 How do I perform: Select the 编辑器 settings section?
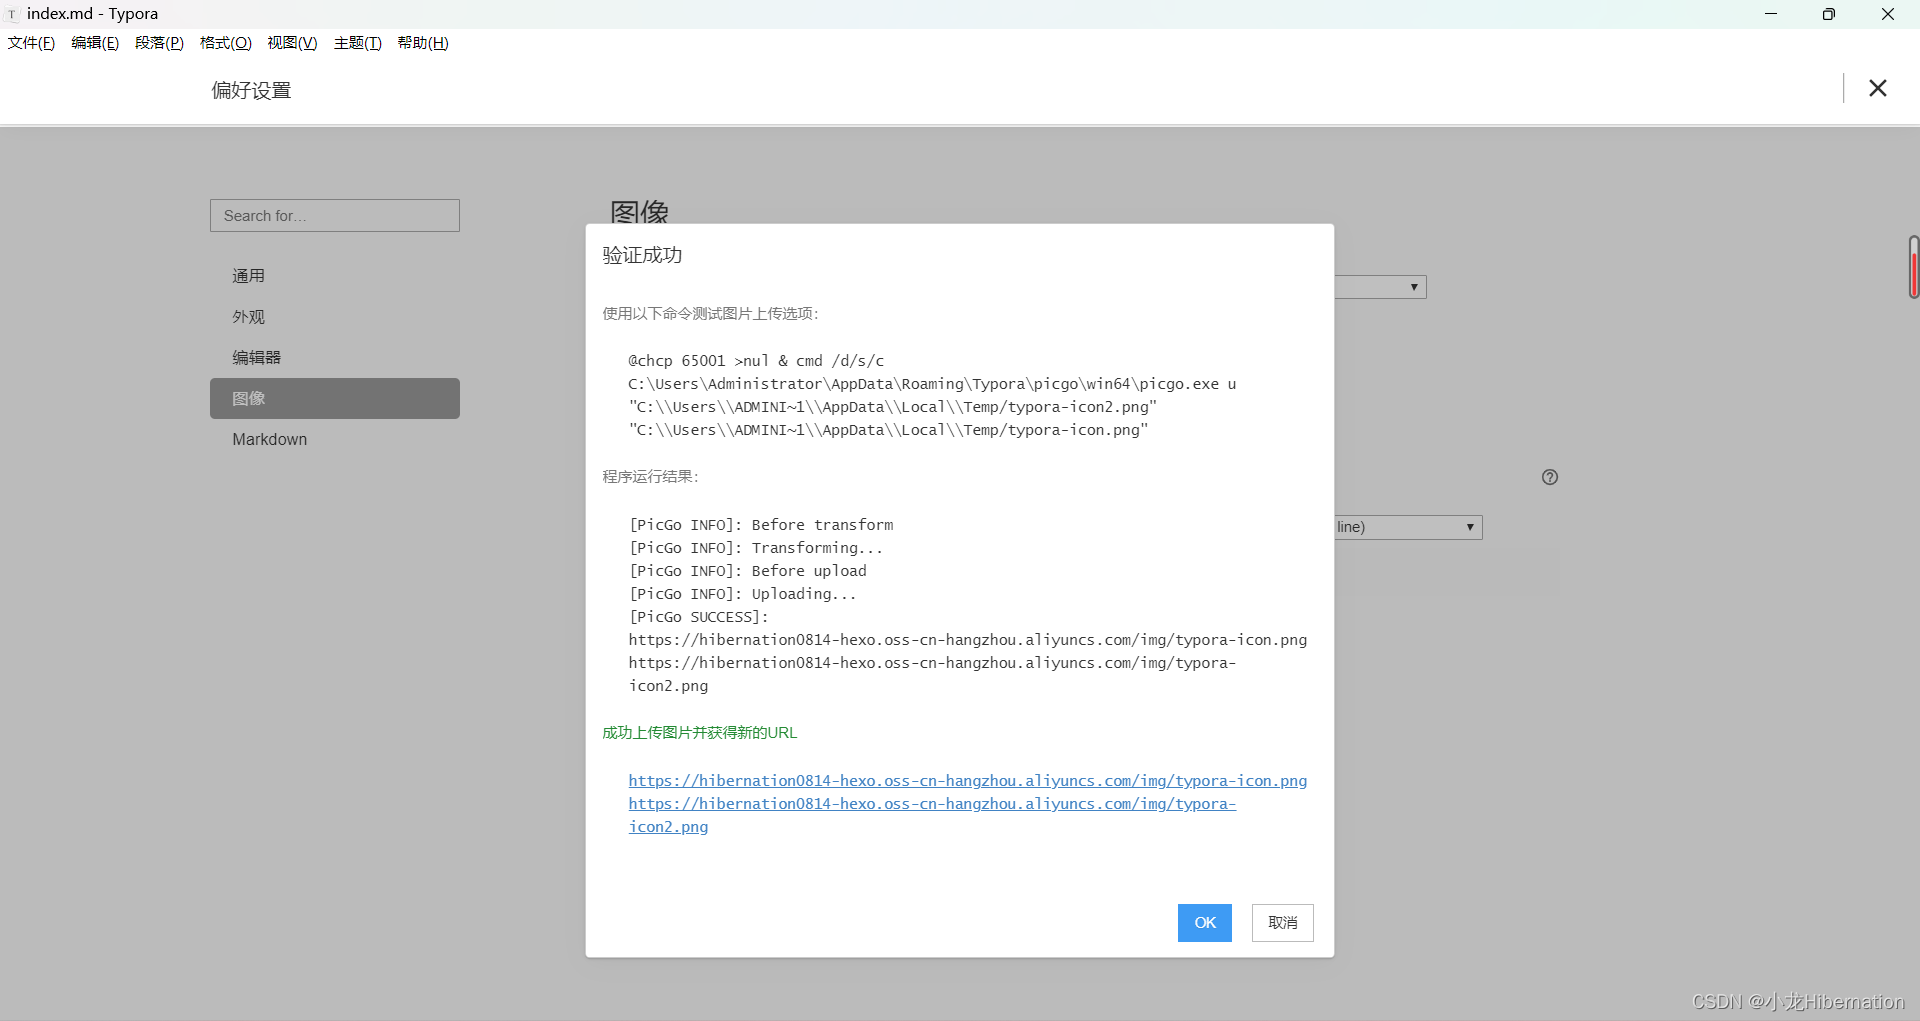256,357
